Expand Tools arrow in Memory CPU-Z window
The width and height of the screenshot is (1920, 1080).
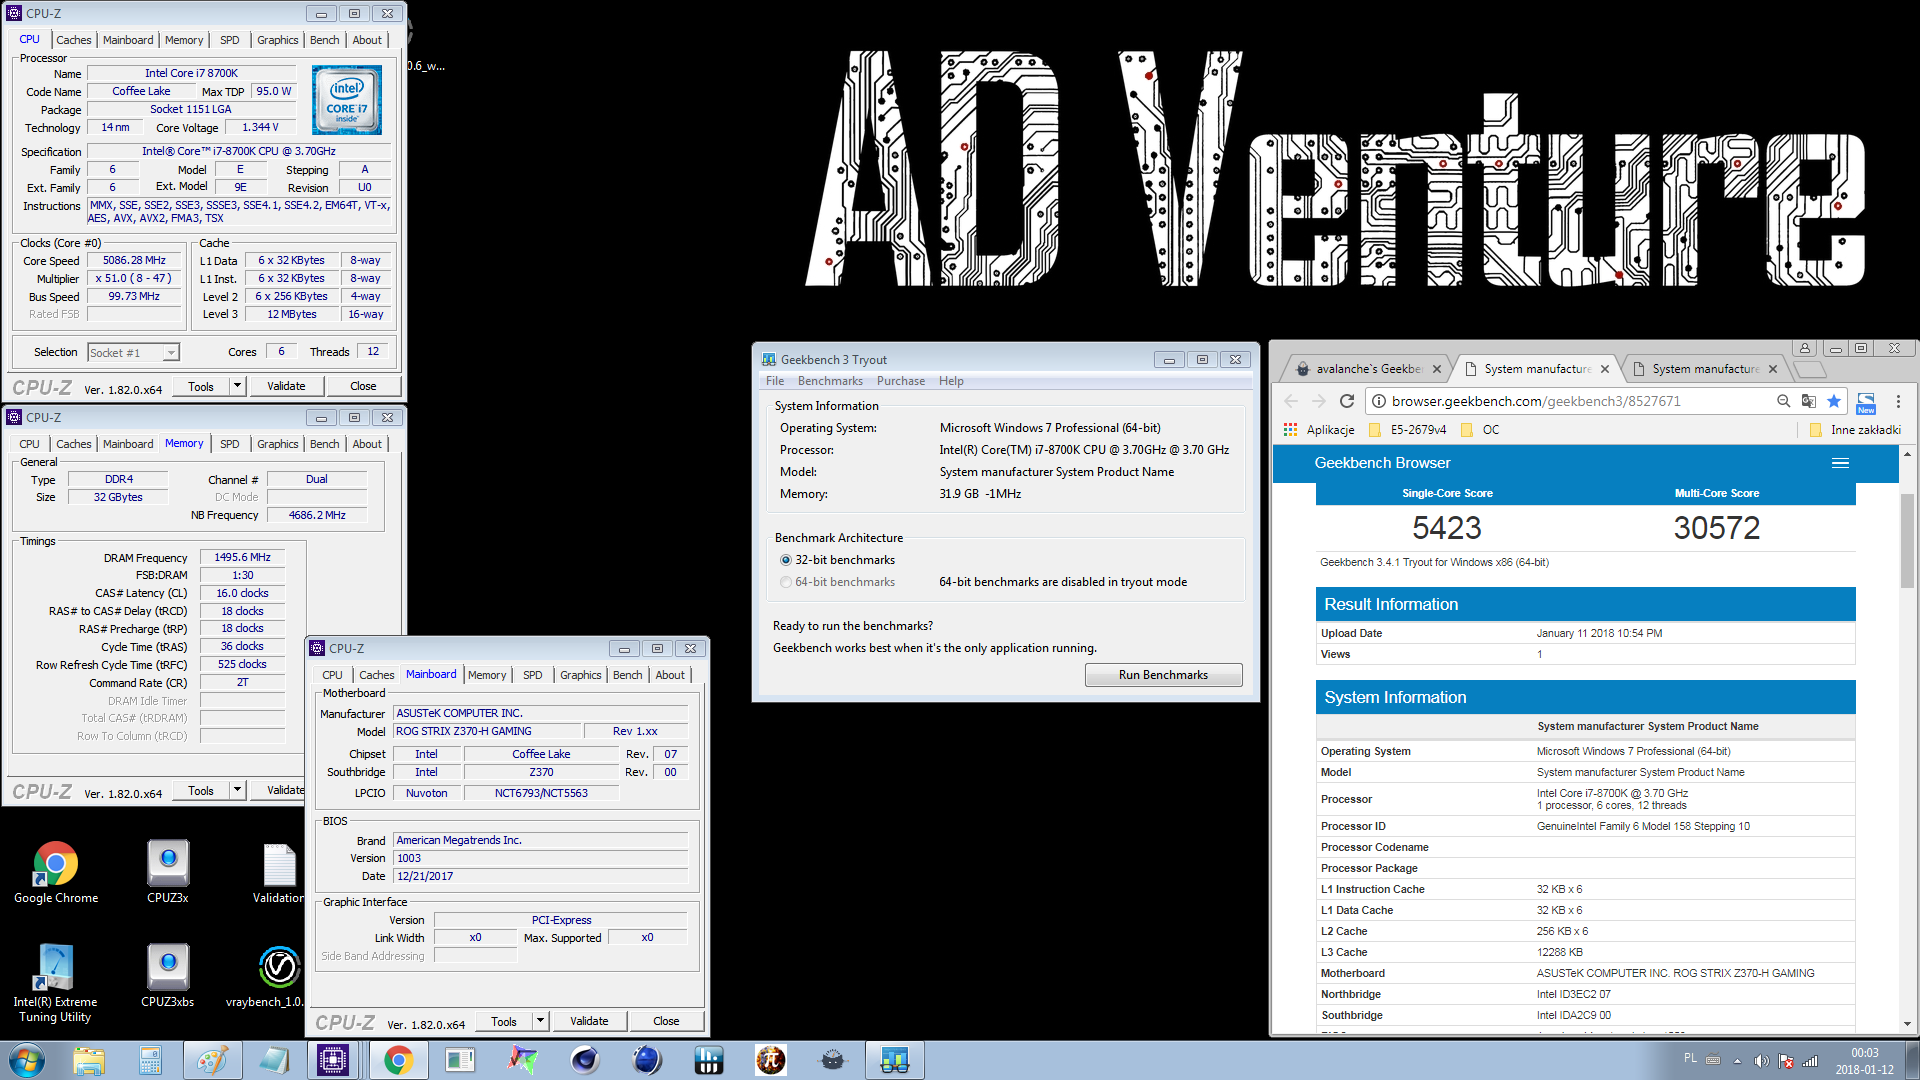pos(238,790)
